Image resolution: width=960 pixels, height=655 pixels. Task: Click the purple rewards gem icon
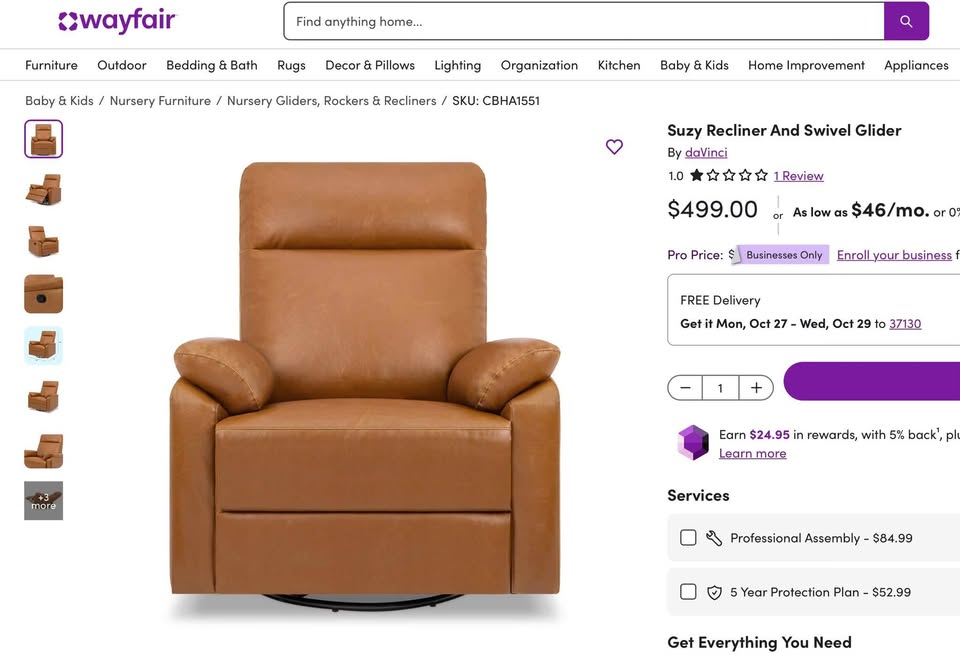click(x=693, y=442)
